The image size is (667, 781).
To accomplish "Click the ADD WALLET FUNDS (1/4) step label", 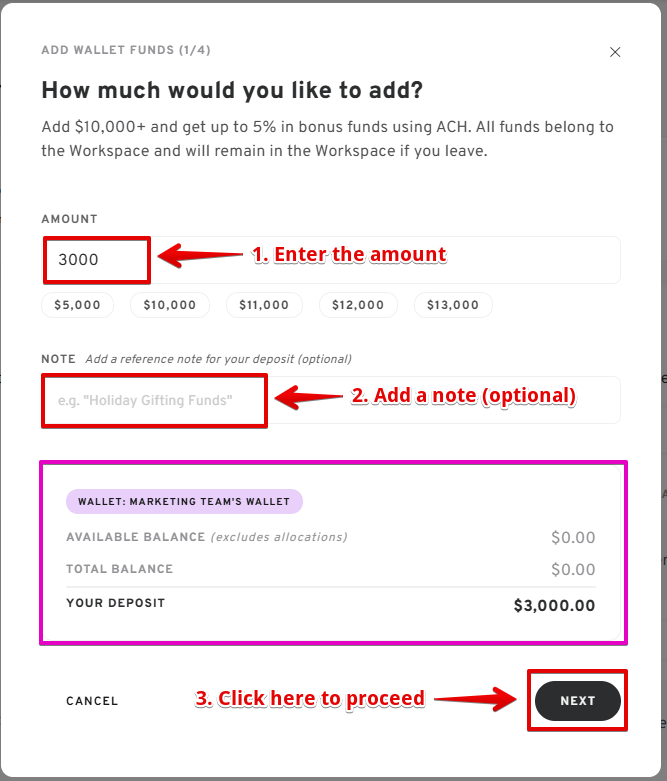I will click(126, 50).
